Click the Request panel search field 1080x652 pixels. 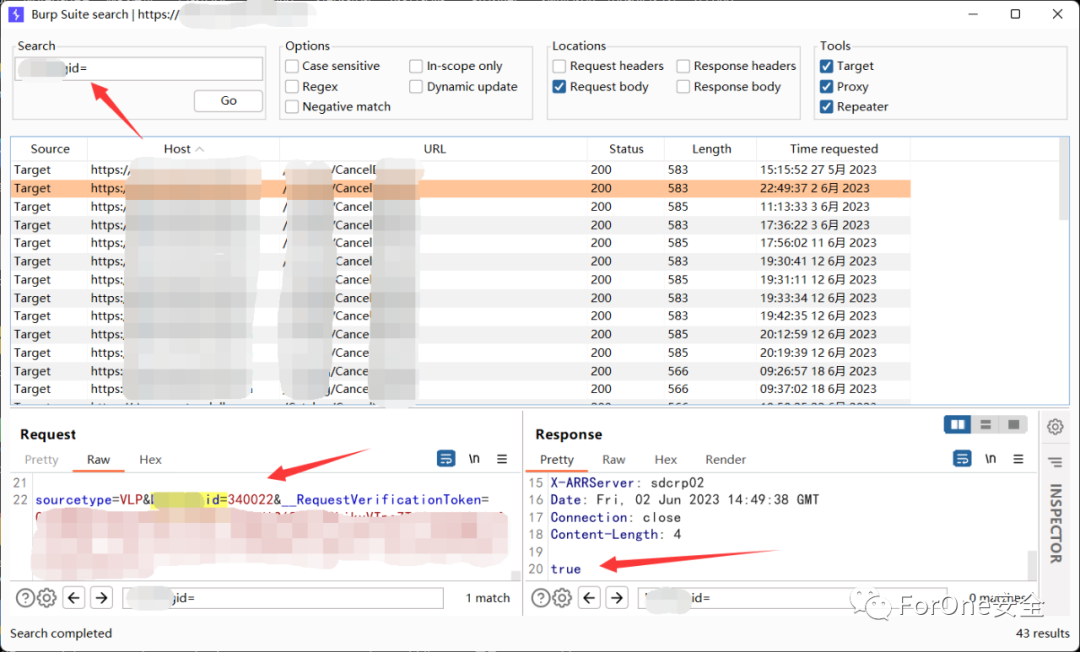(x=283, y=598)
